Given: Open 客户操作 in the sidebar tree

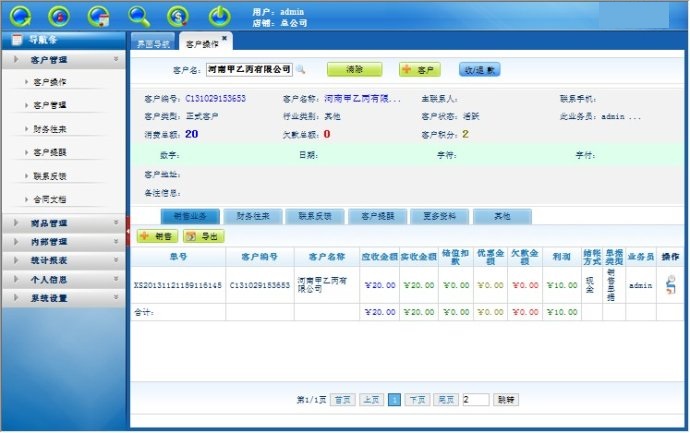Looking at the screenshot, I should click(50, 82).
